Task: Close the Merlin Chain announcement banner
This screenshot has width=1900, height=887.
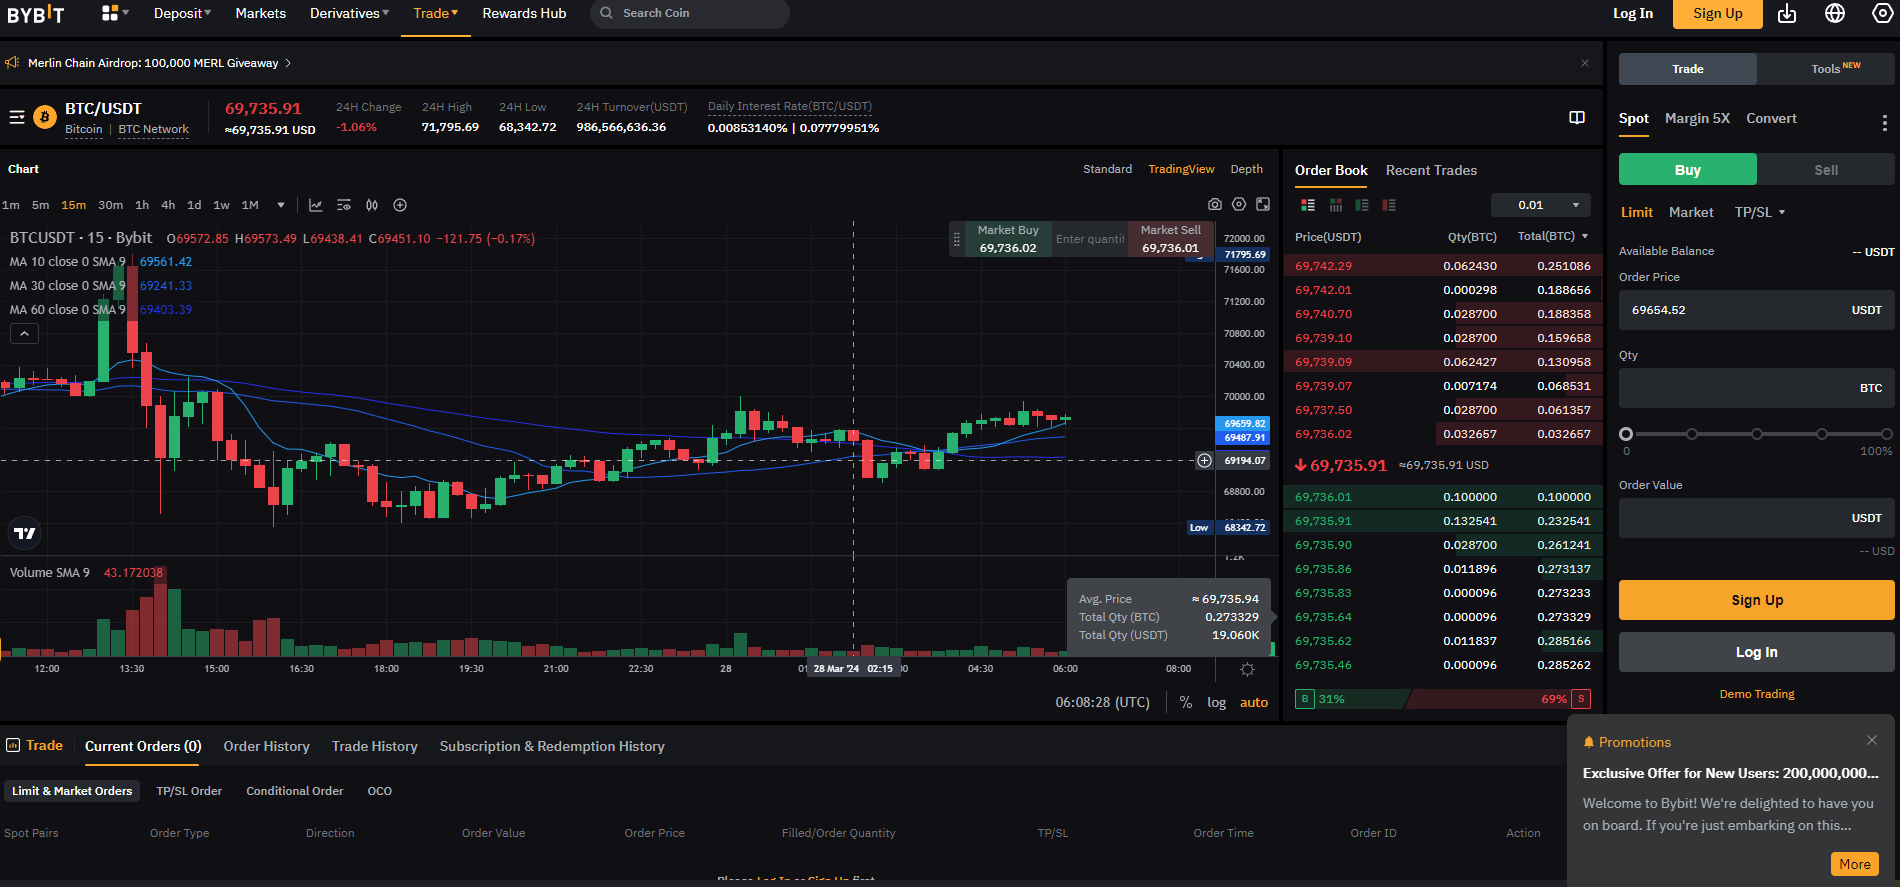Action: 1585,63
